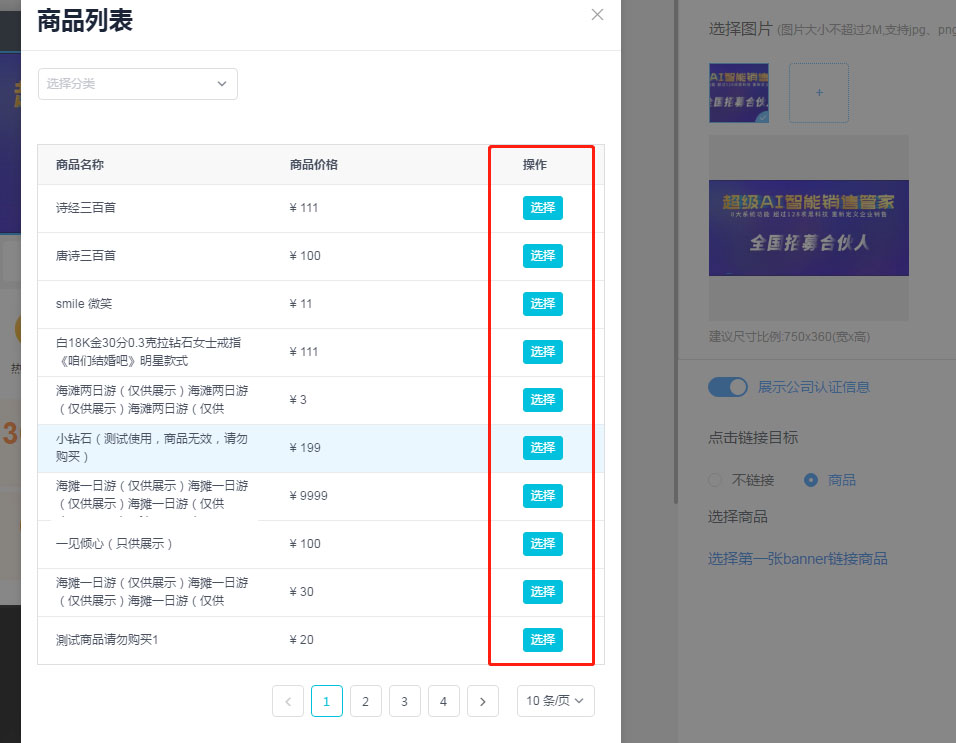Pick the 一见倾心 product via 选择
This screenshot has height=743, width=956.
coord(543,544)
